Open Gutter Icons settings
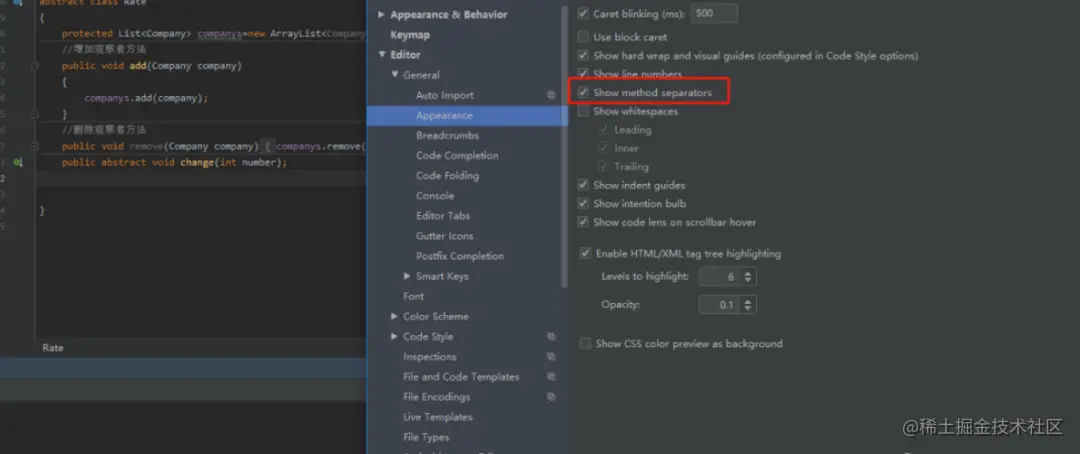Screen dimensions: 1080x454 (445, 236)
